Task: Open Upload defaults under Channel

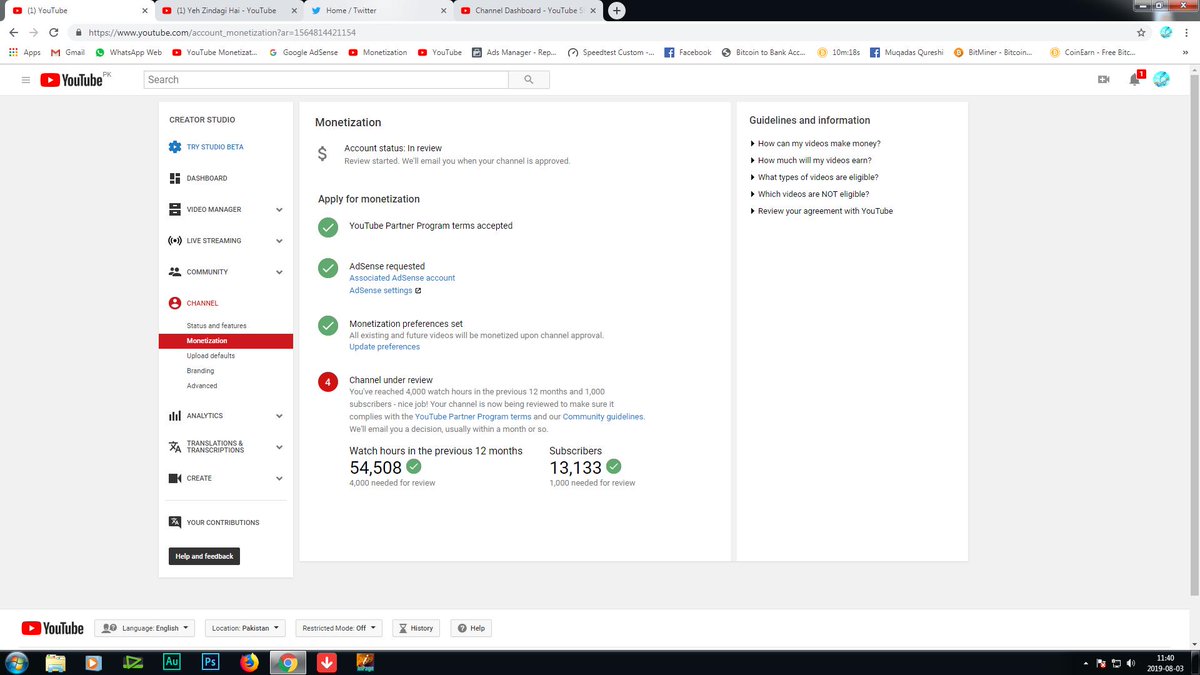Action: point(211,356)
